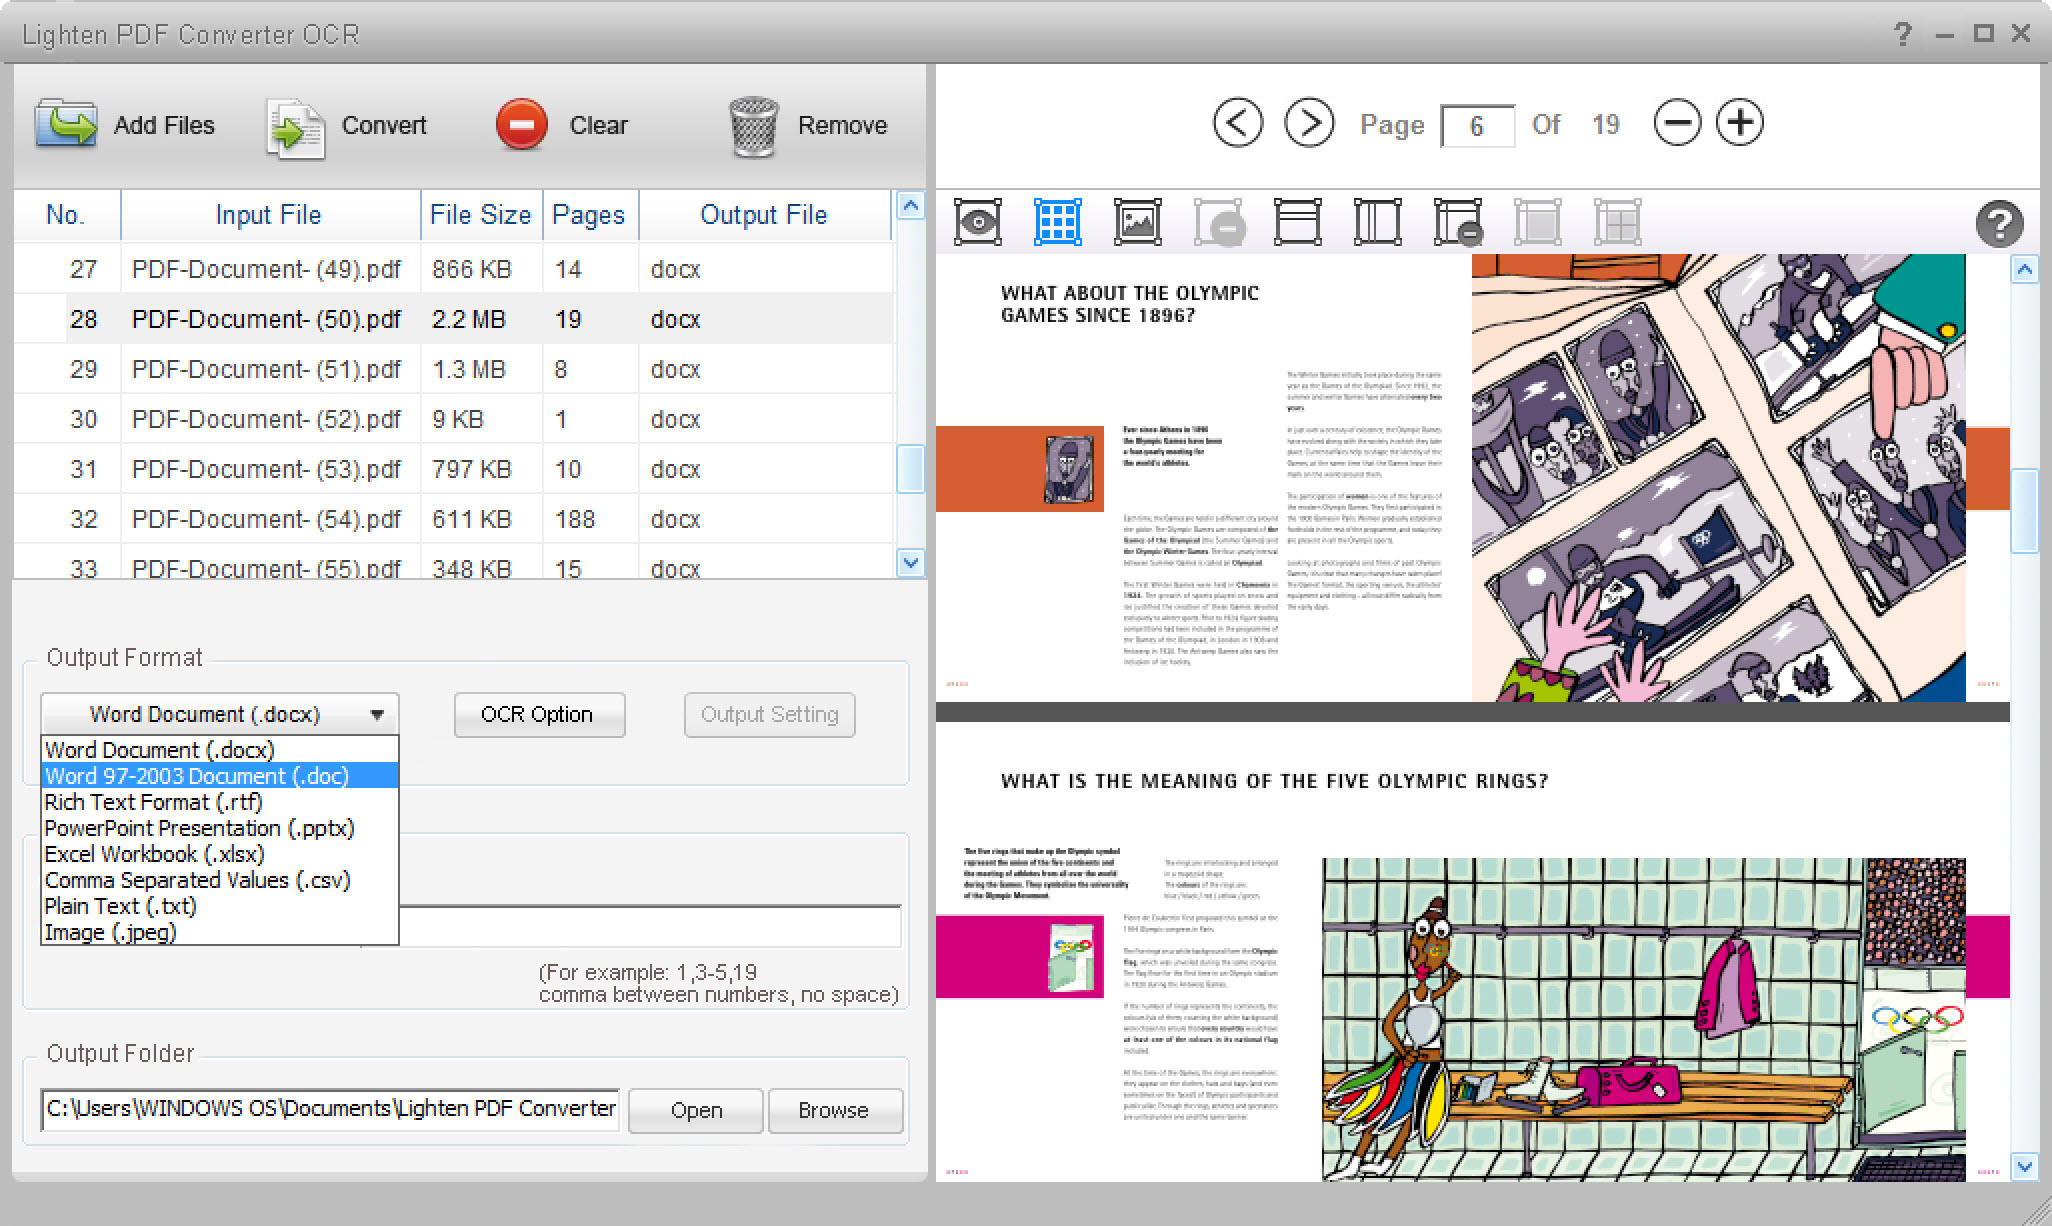The image size is (2052, 1226).
Task: Click Open output folder button
Action: click(696, 1110)
